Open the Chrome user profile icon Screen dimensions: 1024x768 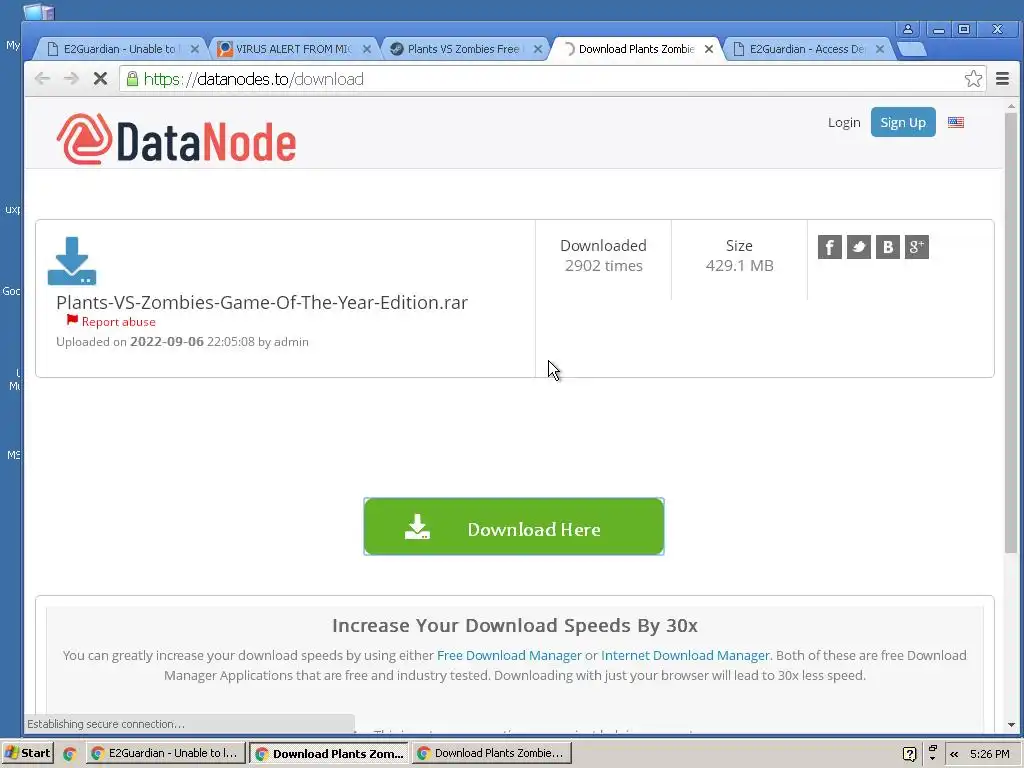[x=908, y=29]
